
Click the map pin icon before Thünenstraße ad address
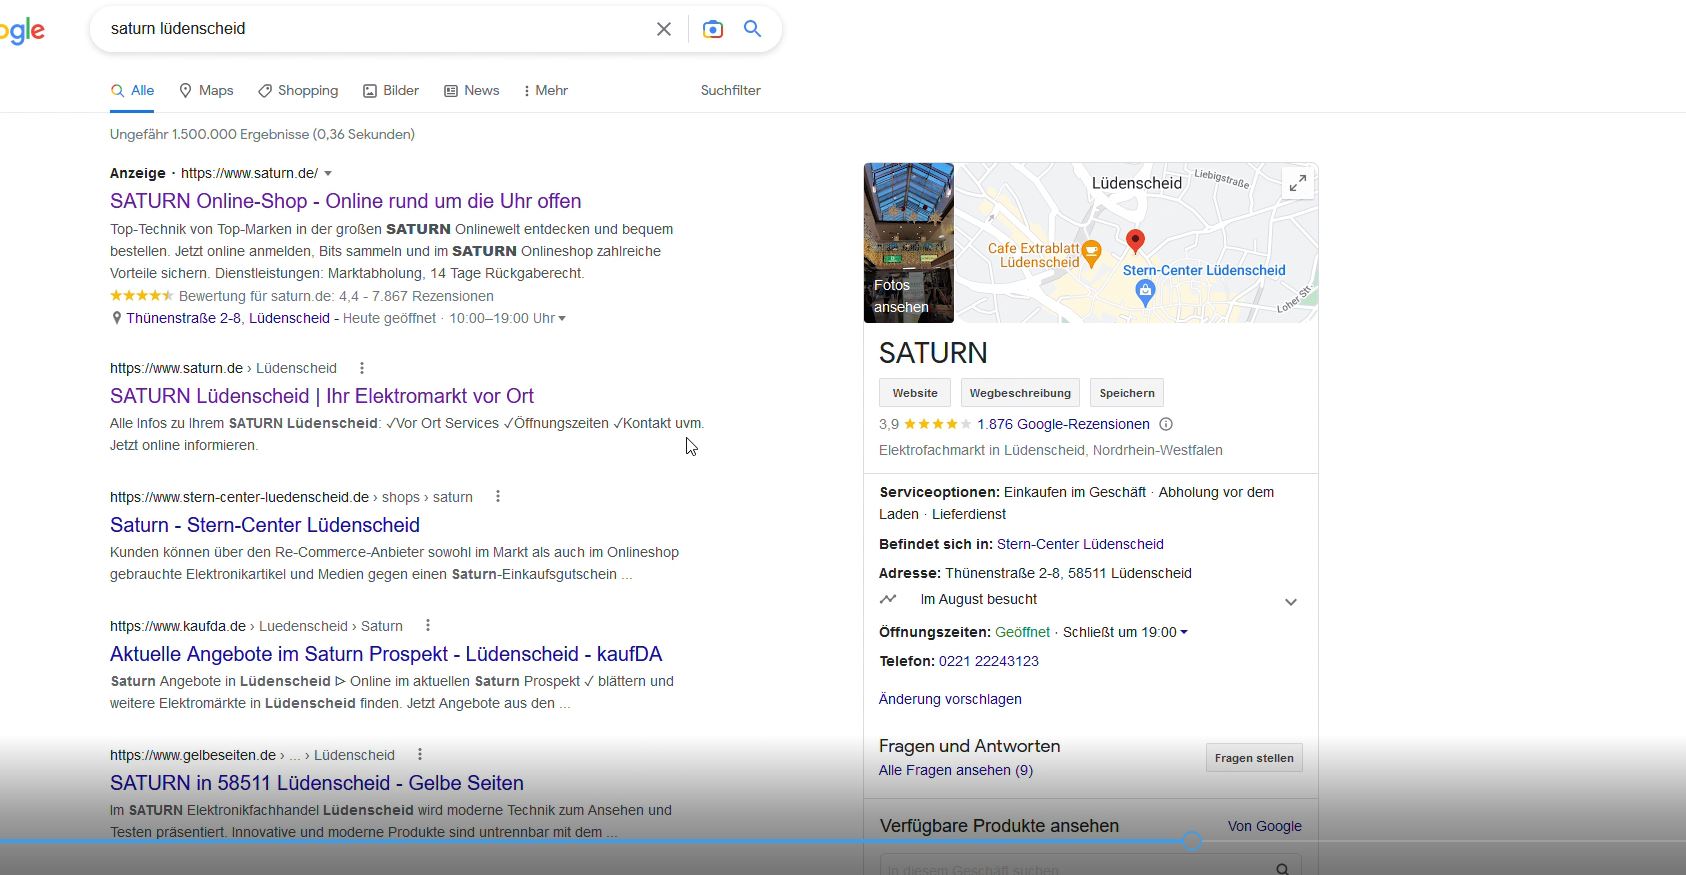click(116, 318)
